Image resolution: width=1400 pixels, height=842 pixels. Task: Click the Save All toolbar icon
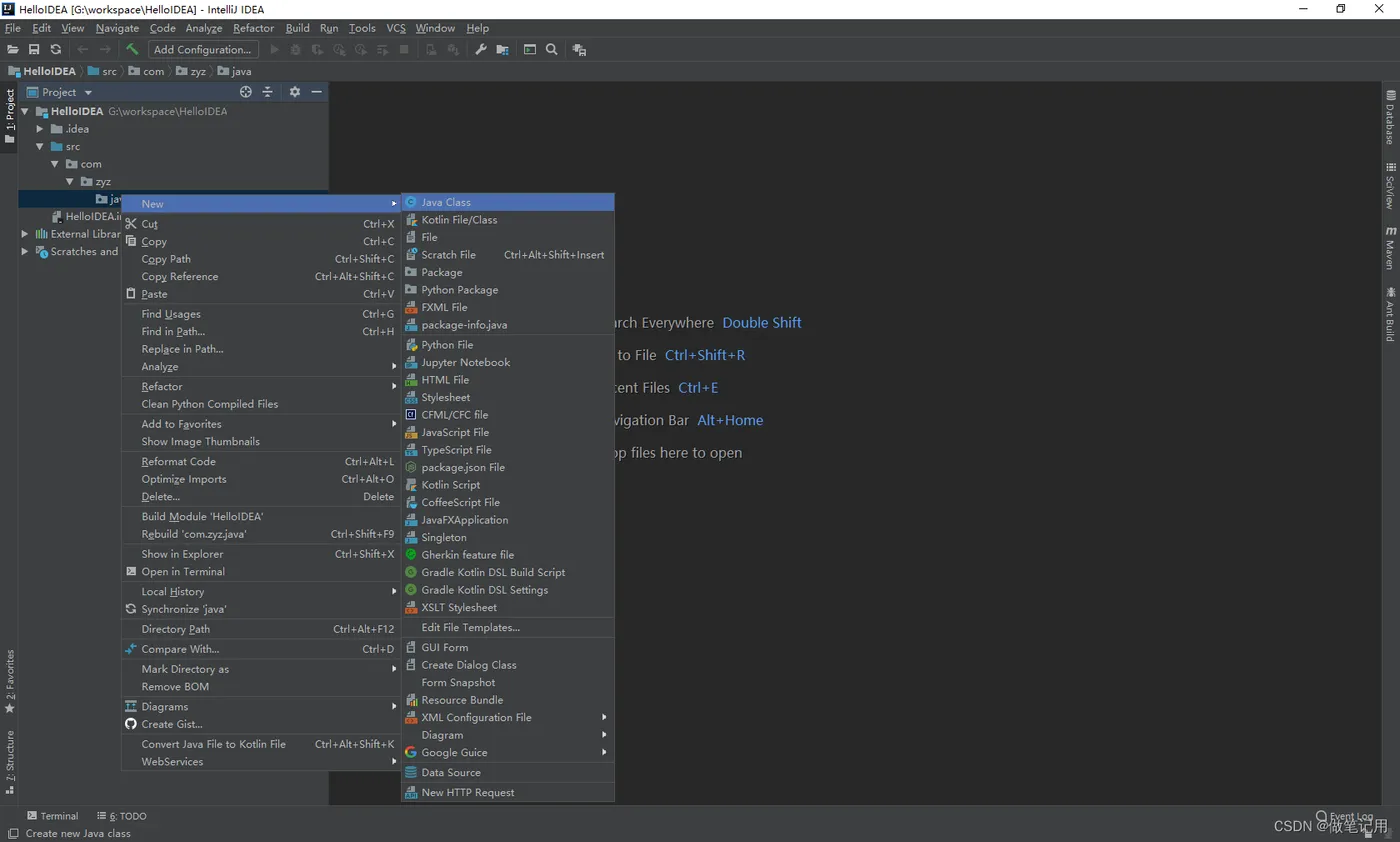coord(34,49)
